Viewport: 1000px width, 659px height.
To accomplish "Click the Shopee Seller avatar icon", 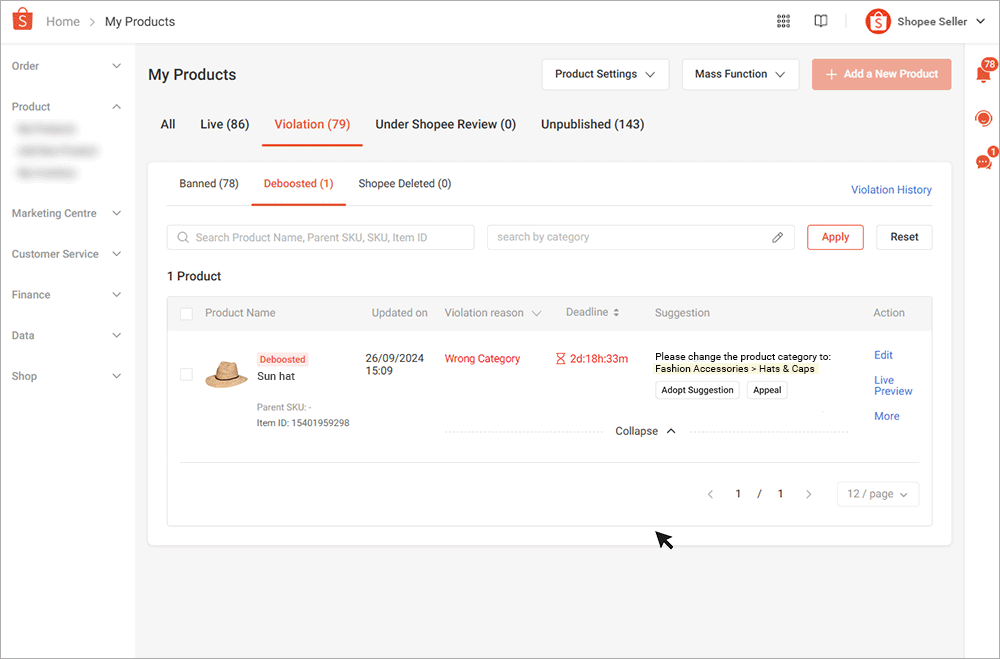I will pos(877,20).
